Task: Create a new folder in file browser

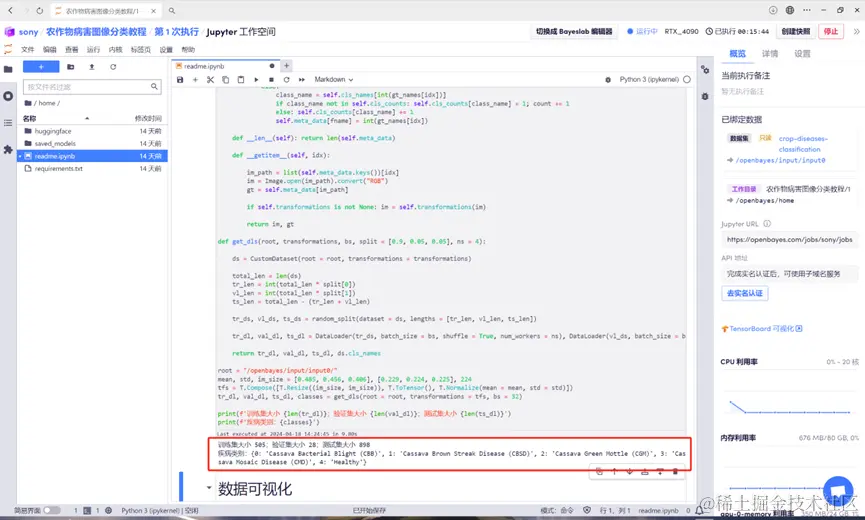Action: (71, 67)
